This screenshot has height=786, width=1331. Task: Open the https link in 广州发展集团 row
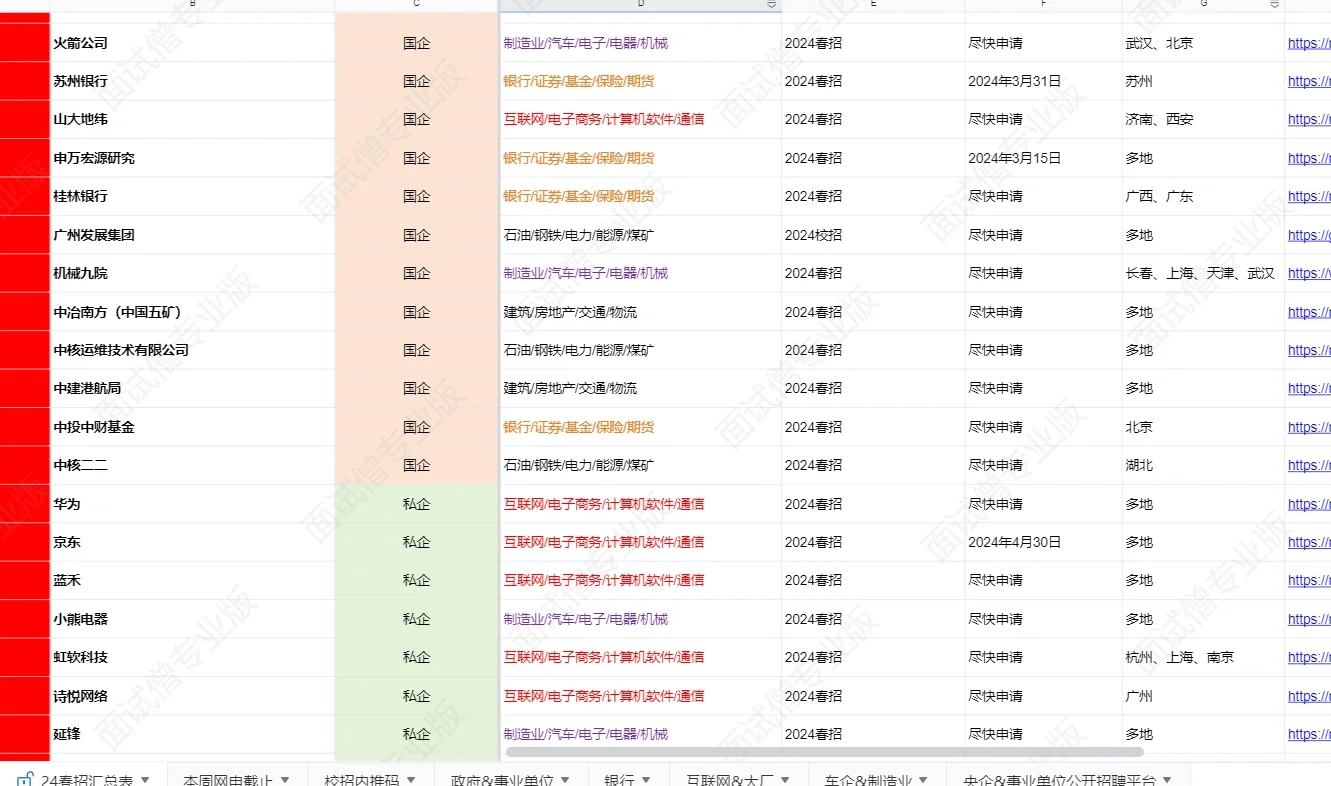click(x=1309, y=235)
